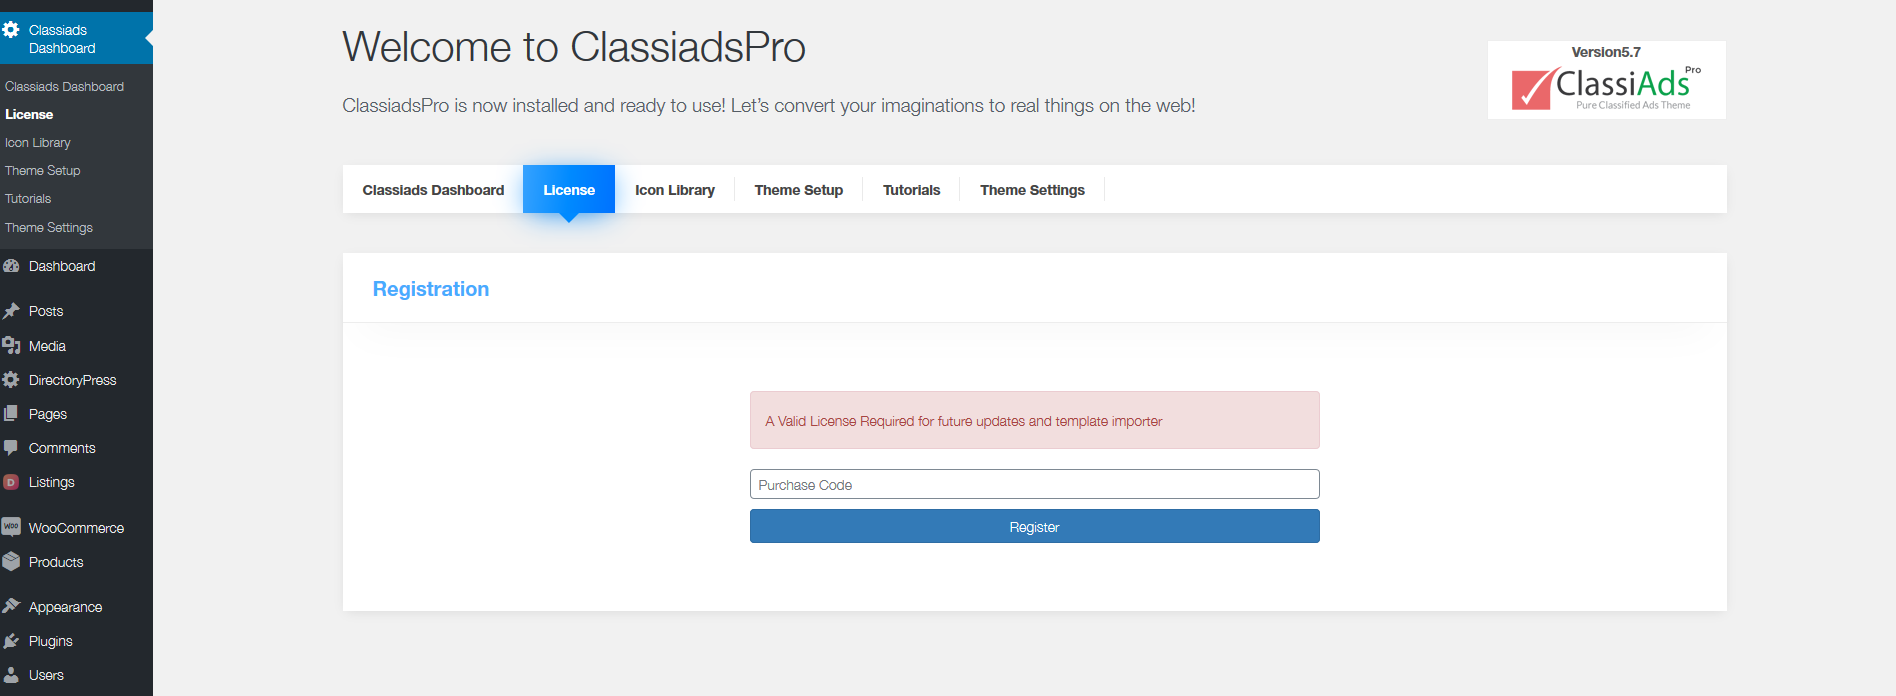Screen dimensions: 1896x696
Task: Open Listings via its red icon
Action: coord(11,482)
